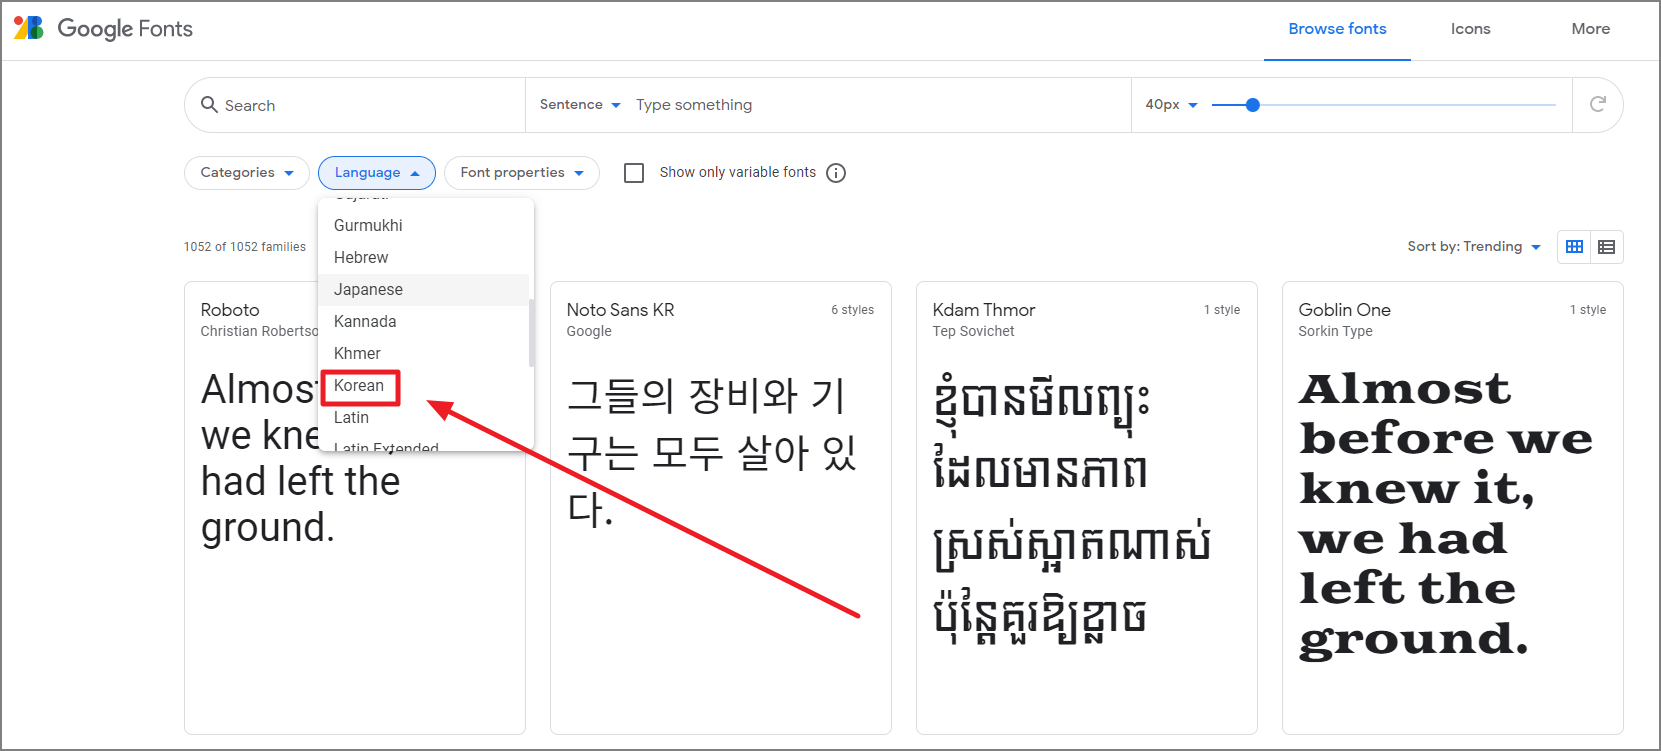Collapse the Language dropdown
The image size is (1661, 751).
tap(377, 173)
